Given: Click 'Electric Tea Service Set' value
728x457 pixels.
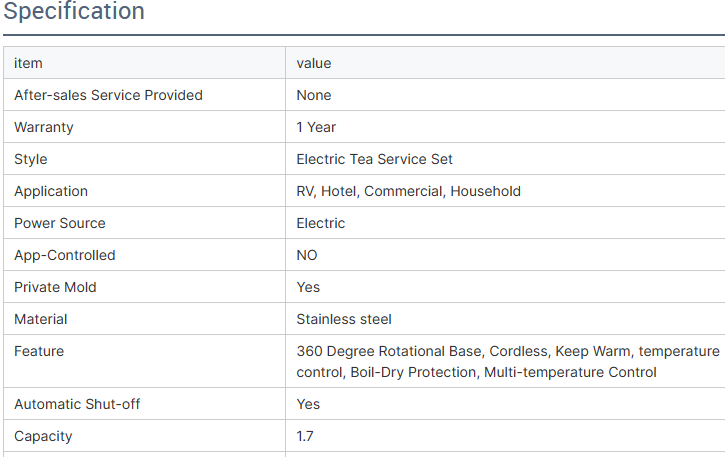Looking at the screenshot, I should (374, 159).
